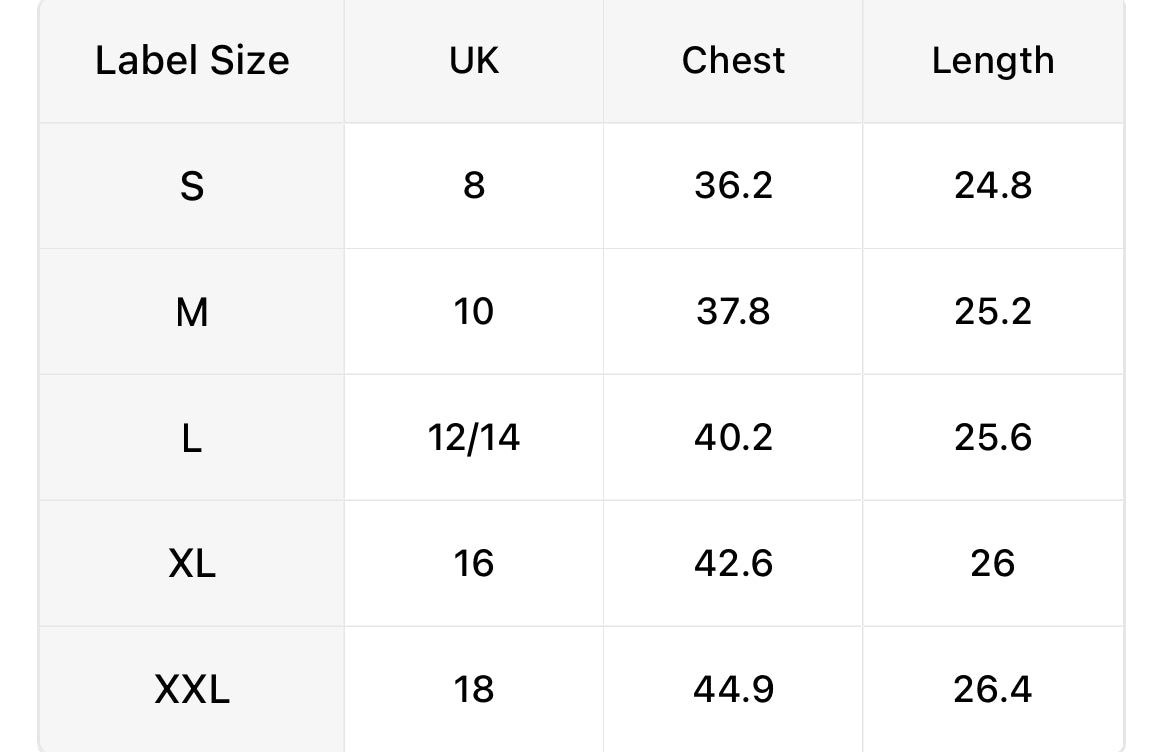
Task: Click the chest value 37.8
Action: [x=733, y=312]
